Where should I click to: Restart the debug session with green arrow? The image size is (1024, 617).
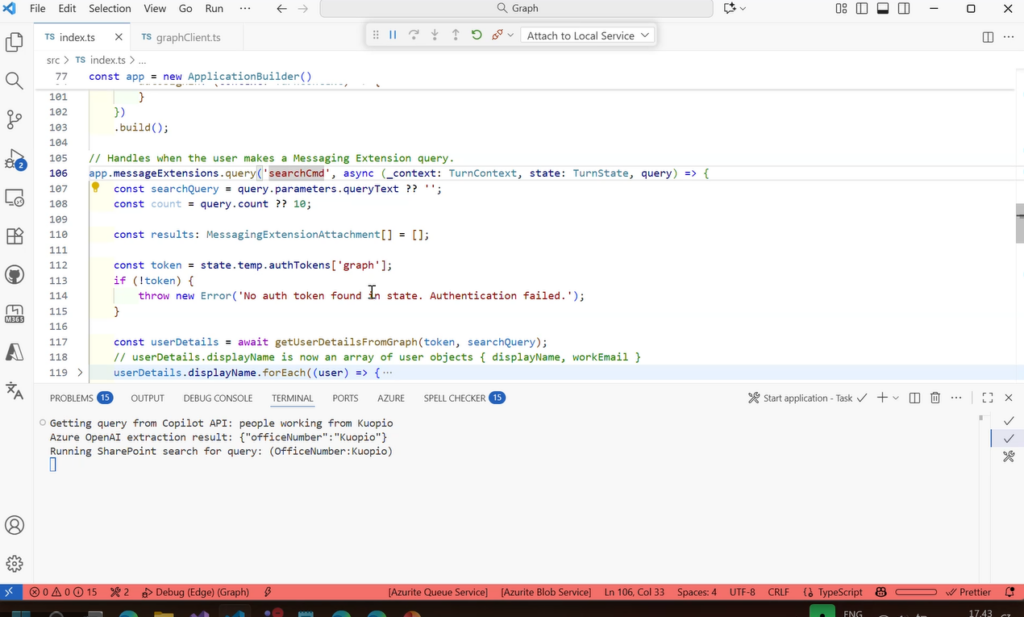[476, 35]
